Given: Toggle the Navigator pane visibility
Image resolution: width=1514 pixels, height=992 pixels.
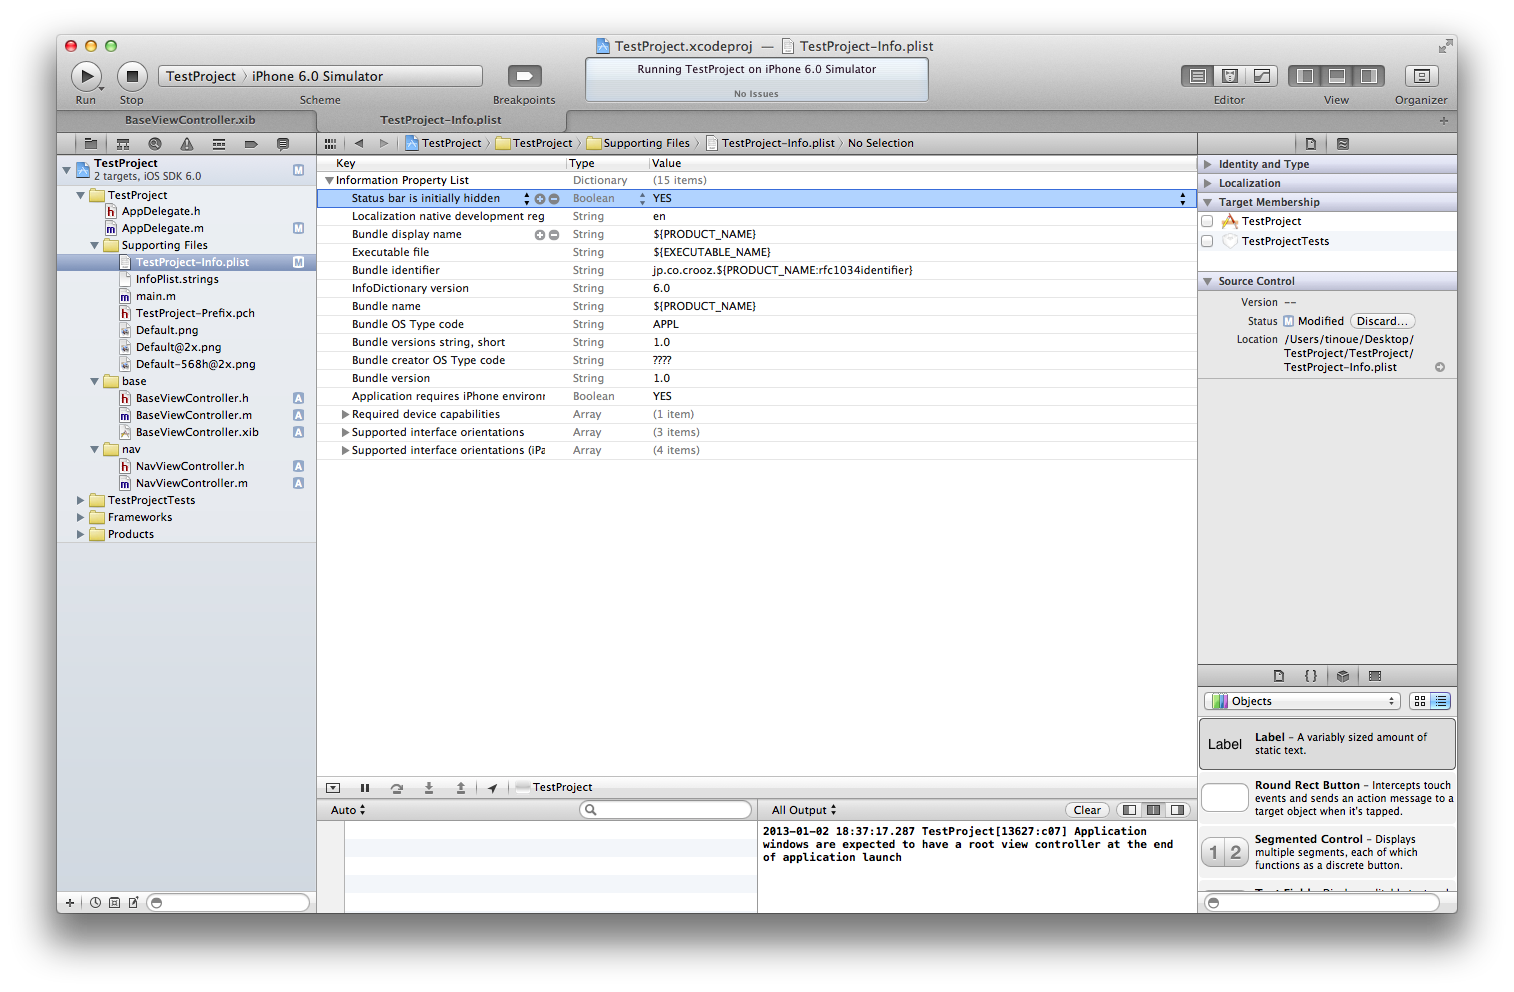Looking at the screenshot, I should coord(1305,76).
